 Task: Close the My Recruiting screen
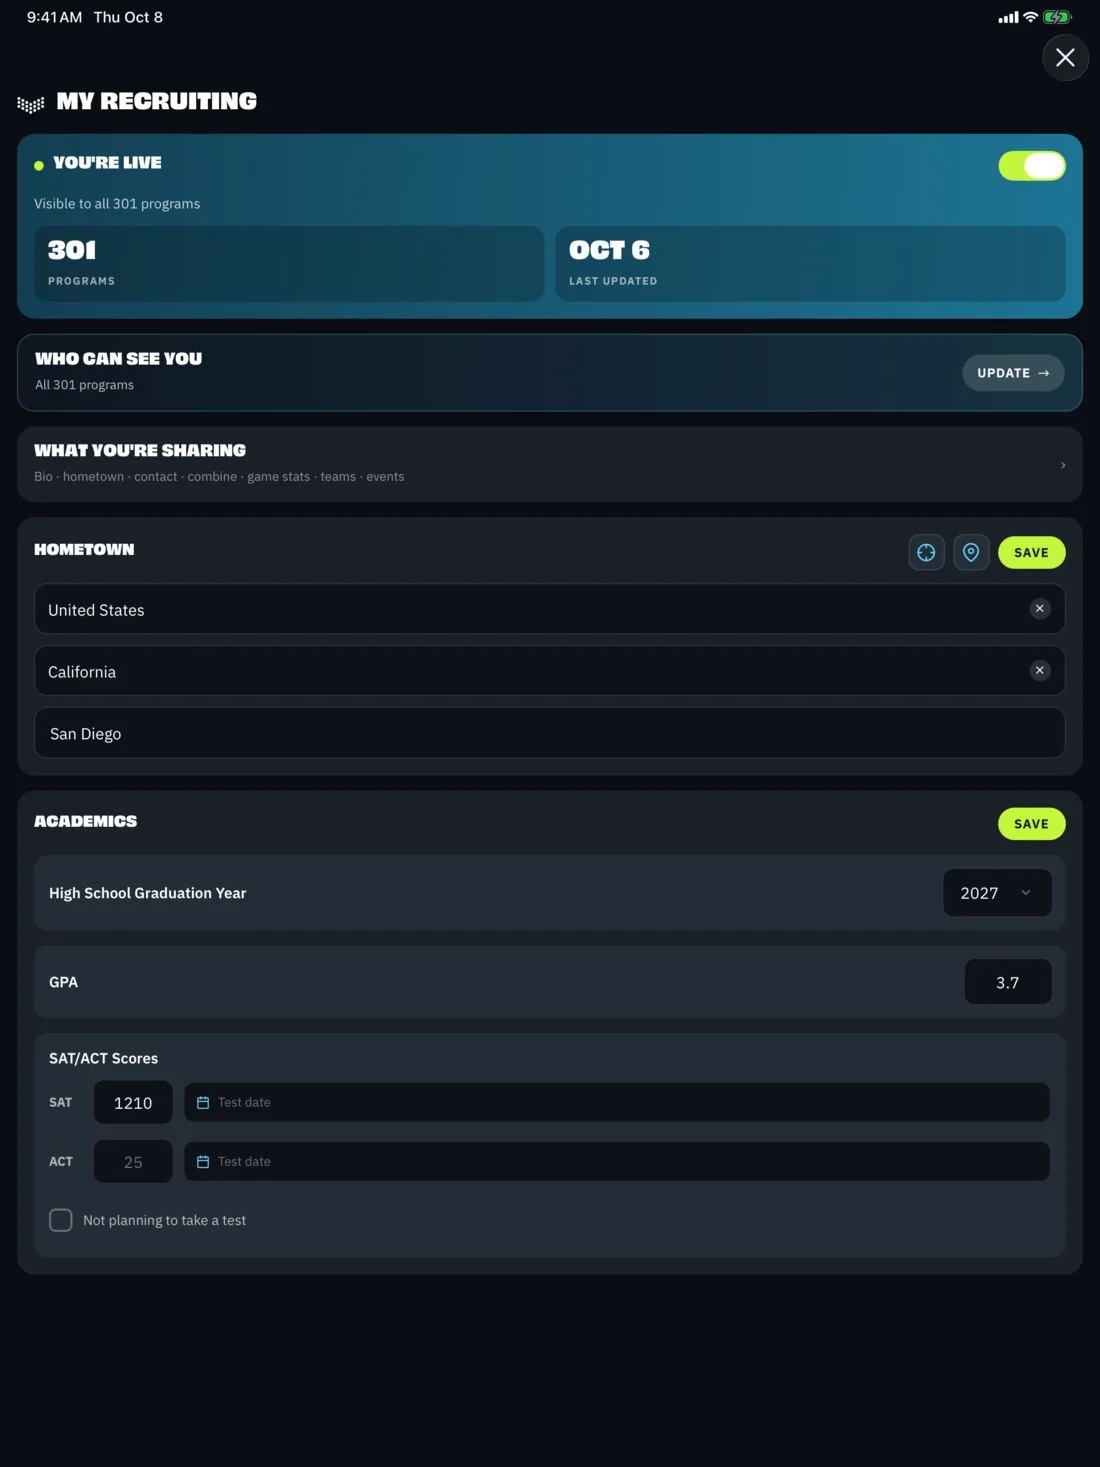click(1065, 58)
